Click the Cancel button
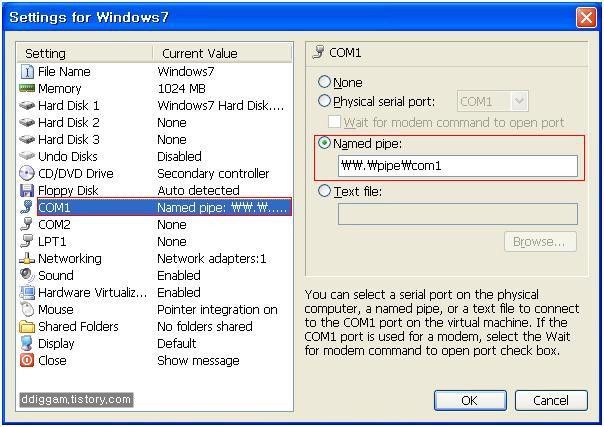This screenshot has width=604, height=427. [551, 400]
